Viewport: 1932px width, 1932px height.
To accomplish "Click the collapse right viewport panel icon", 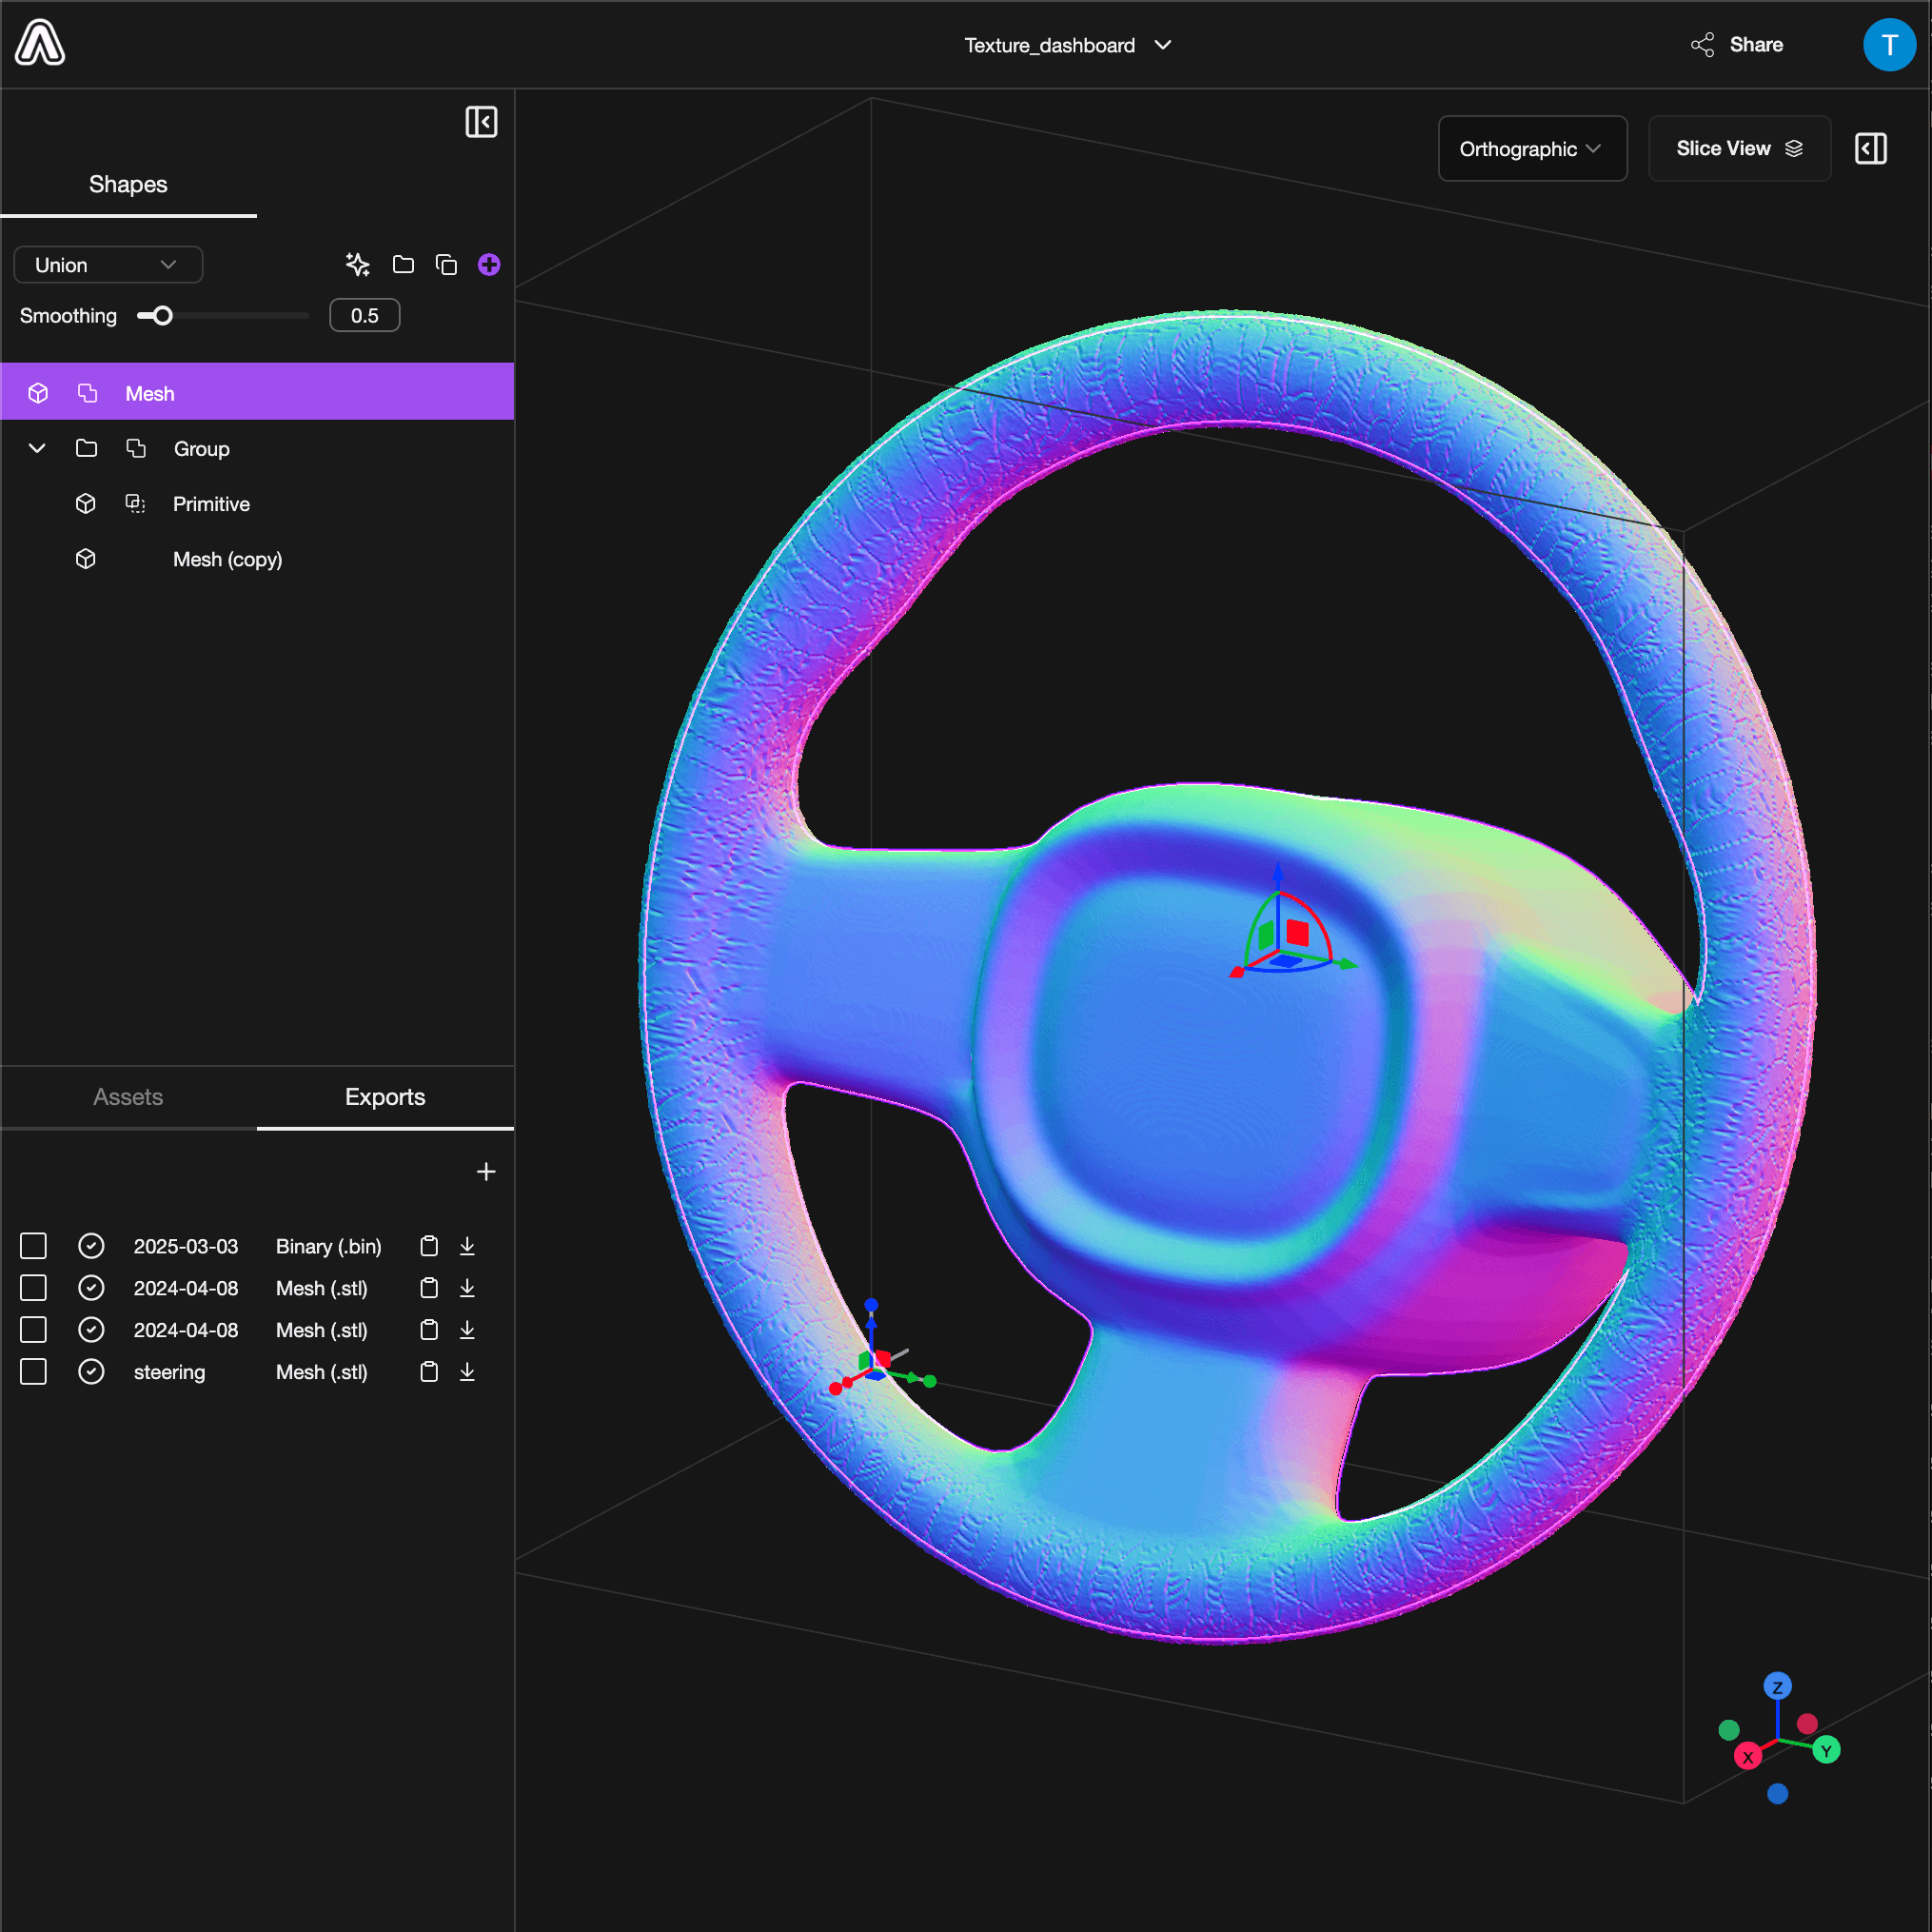I will 1872,148.
